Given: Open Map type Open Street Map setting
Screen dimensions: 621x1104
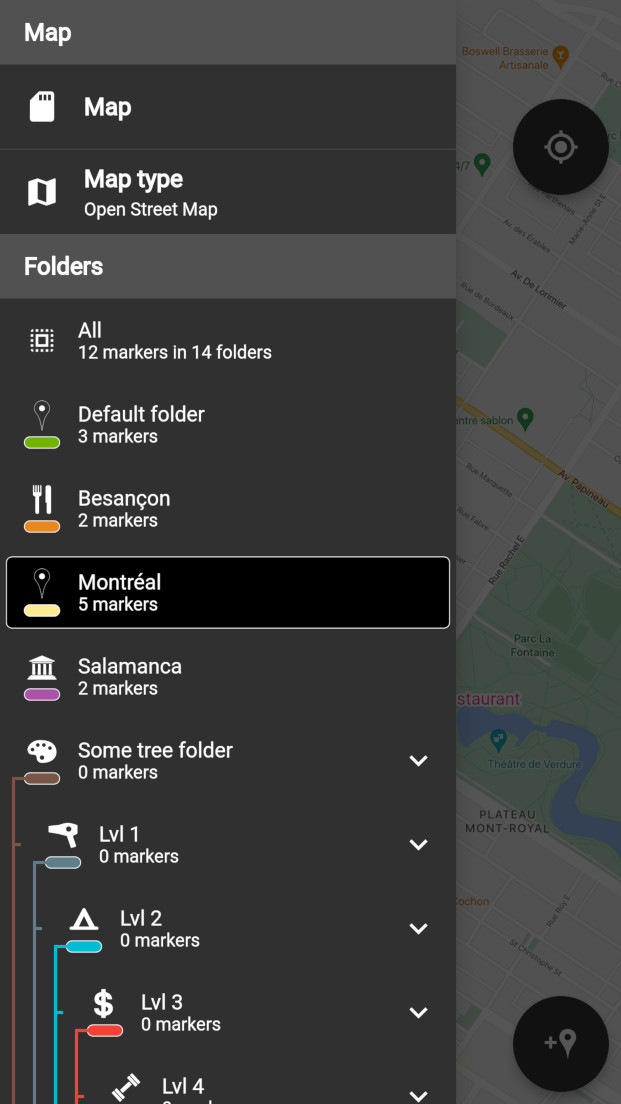Looking at the screenshot, I should point(227,192).
